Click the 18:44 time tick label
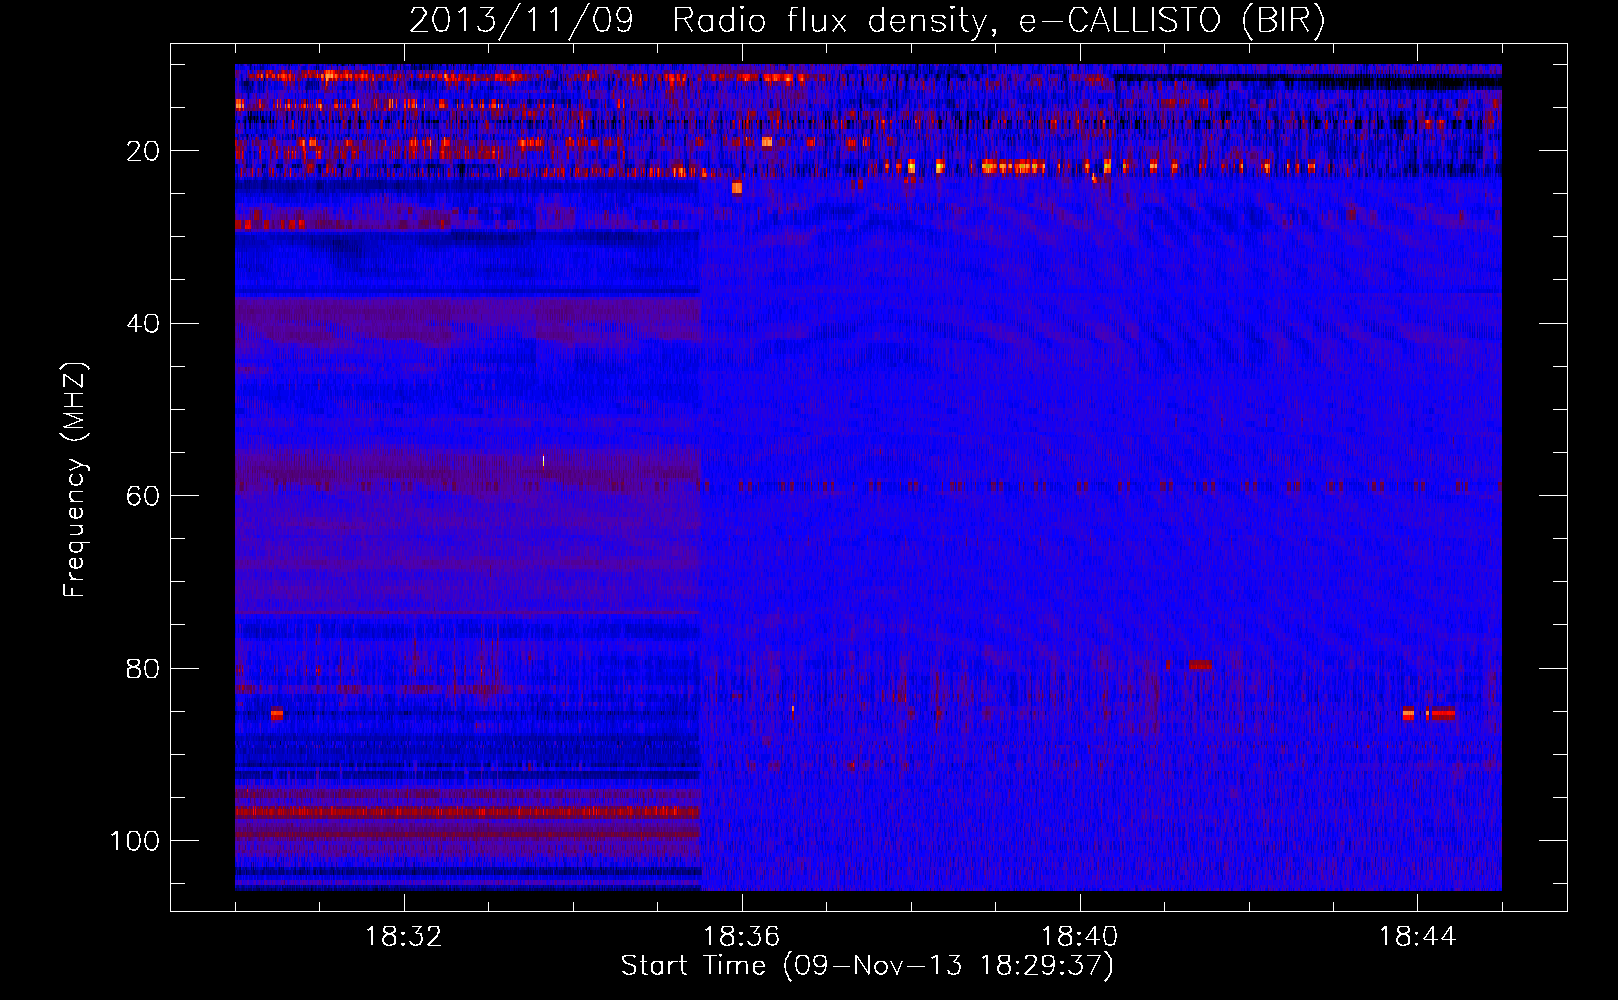Screen dimensions: 1618x1000 (1417, 937)
